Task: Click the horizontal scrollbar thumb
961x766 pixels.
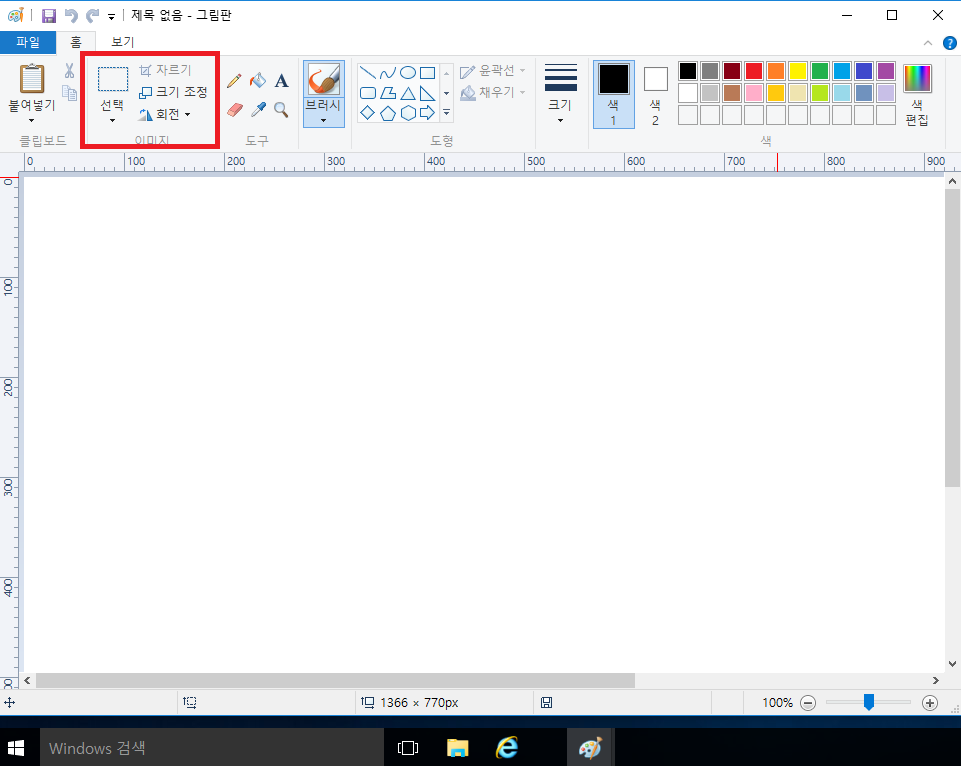Action: point(335,680)
